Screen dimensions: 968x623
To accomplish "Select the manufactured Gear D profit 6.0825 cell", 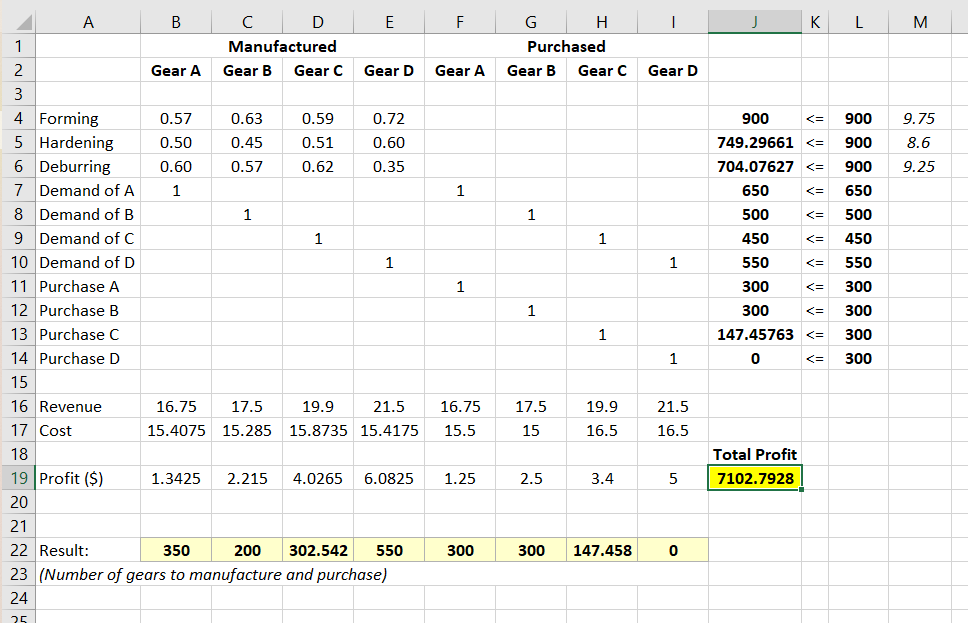I will [388, 478].
